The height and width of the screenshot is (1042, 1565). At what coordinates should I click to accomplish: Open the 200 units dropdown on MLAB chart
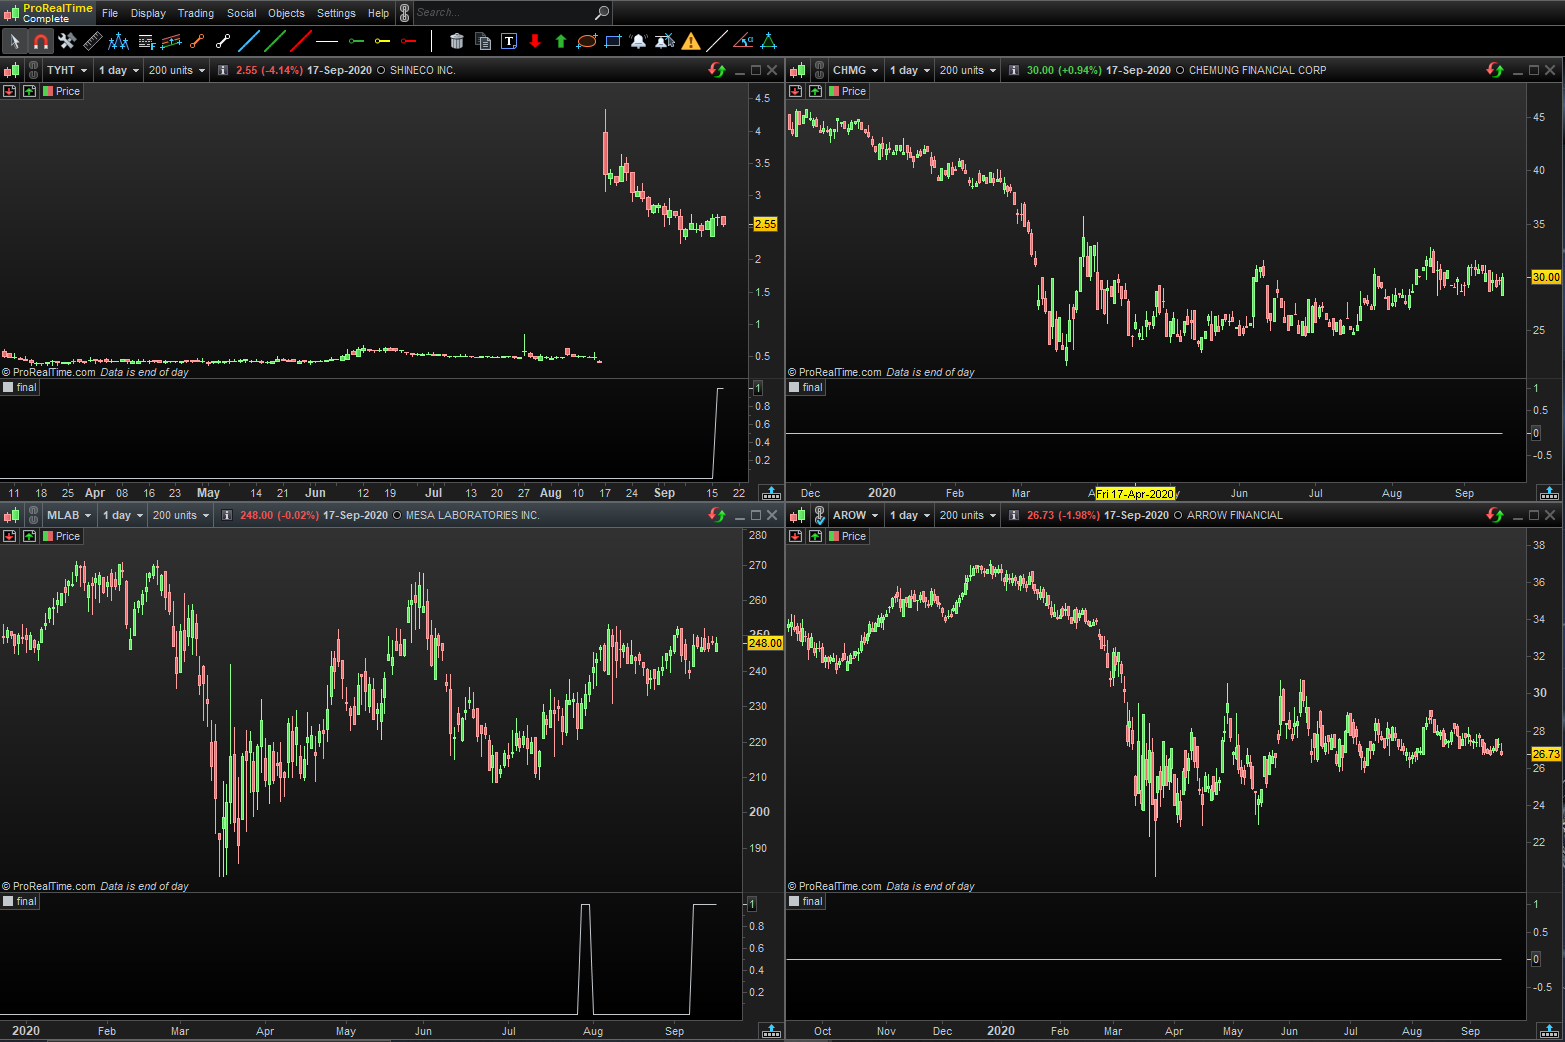pyautogui.click(x=181, y=515)
